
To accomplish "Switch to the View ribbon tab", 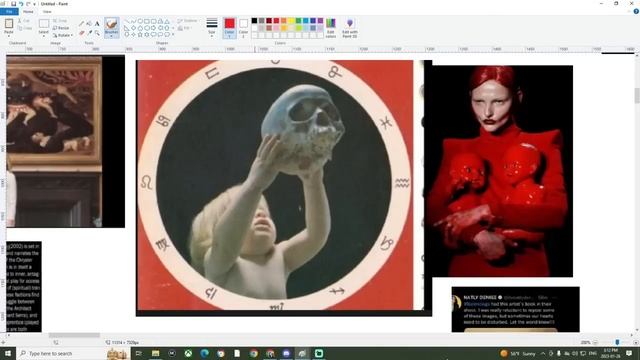I will pyautogui.click(x=47, y=12).
